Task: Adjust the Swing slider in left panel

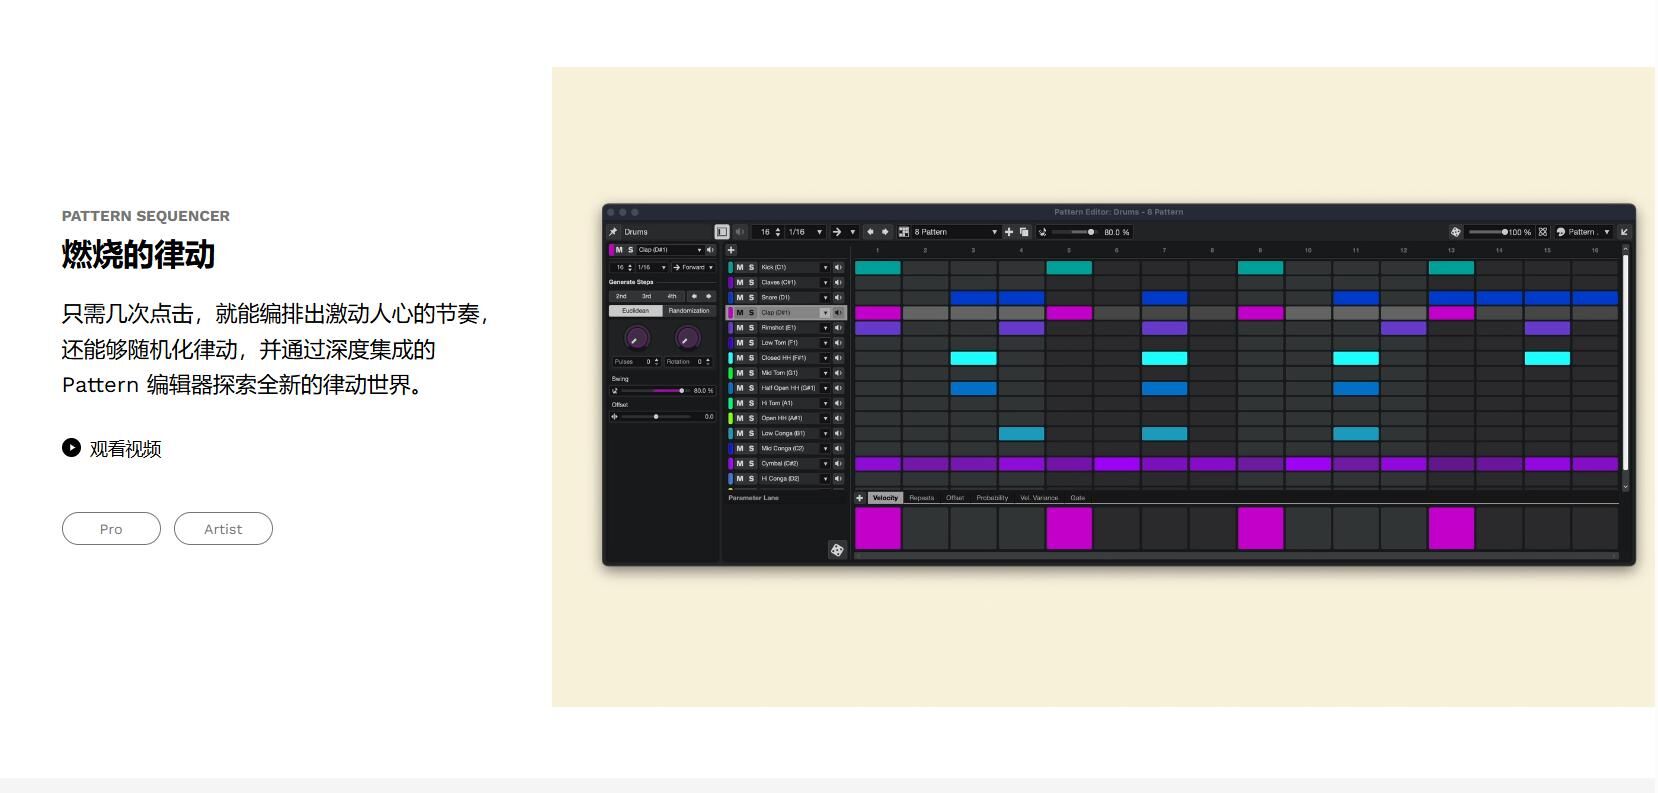Action: point(682,391)
